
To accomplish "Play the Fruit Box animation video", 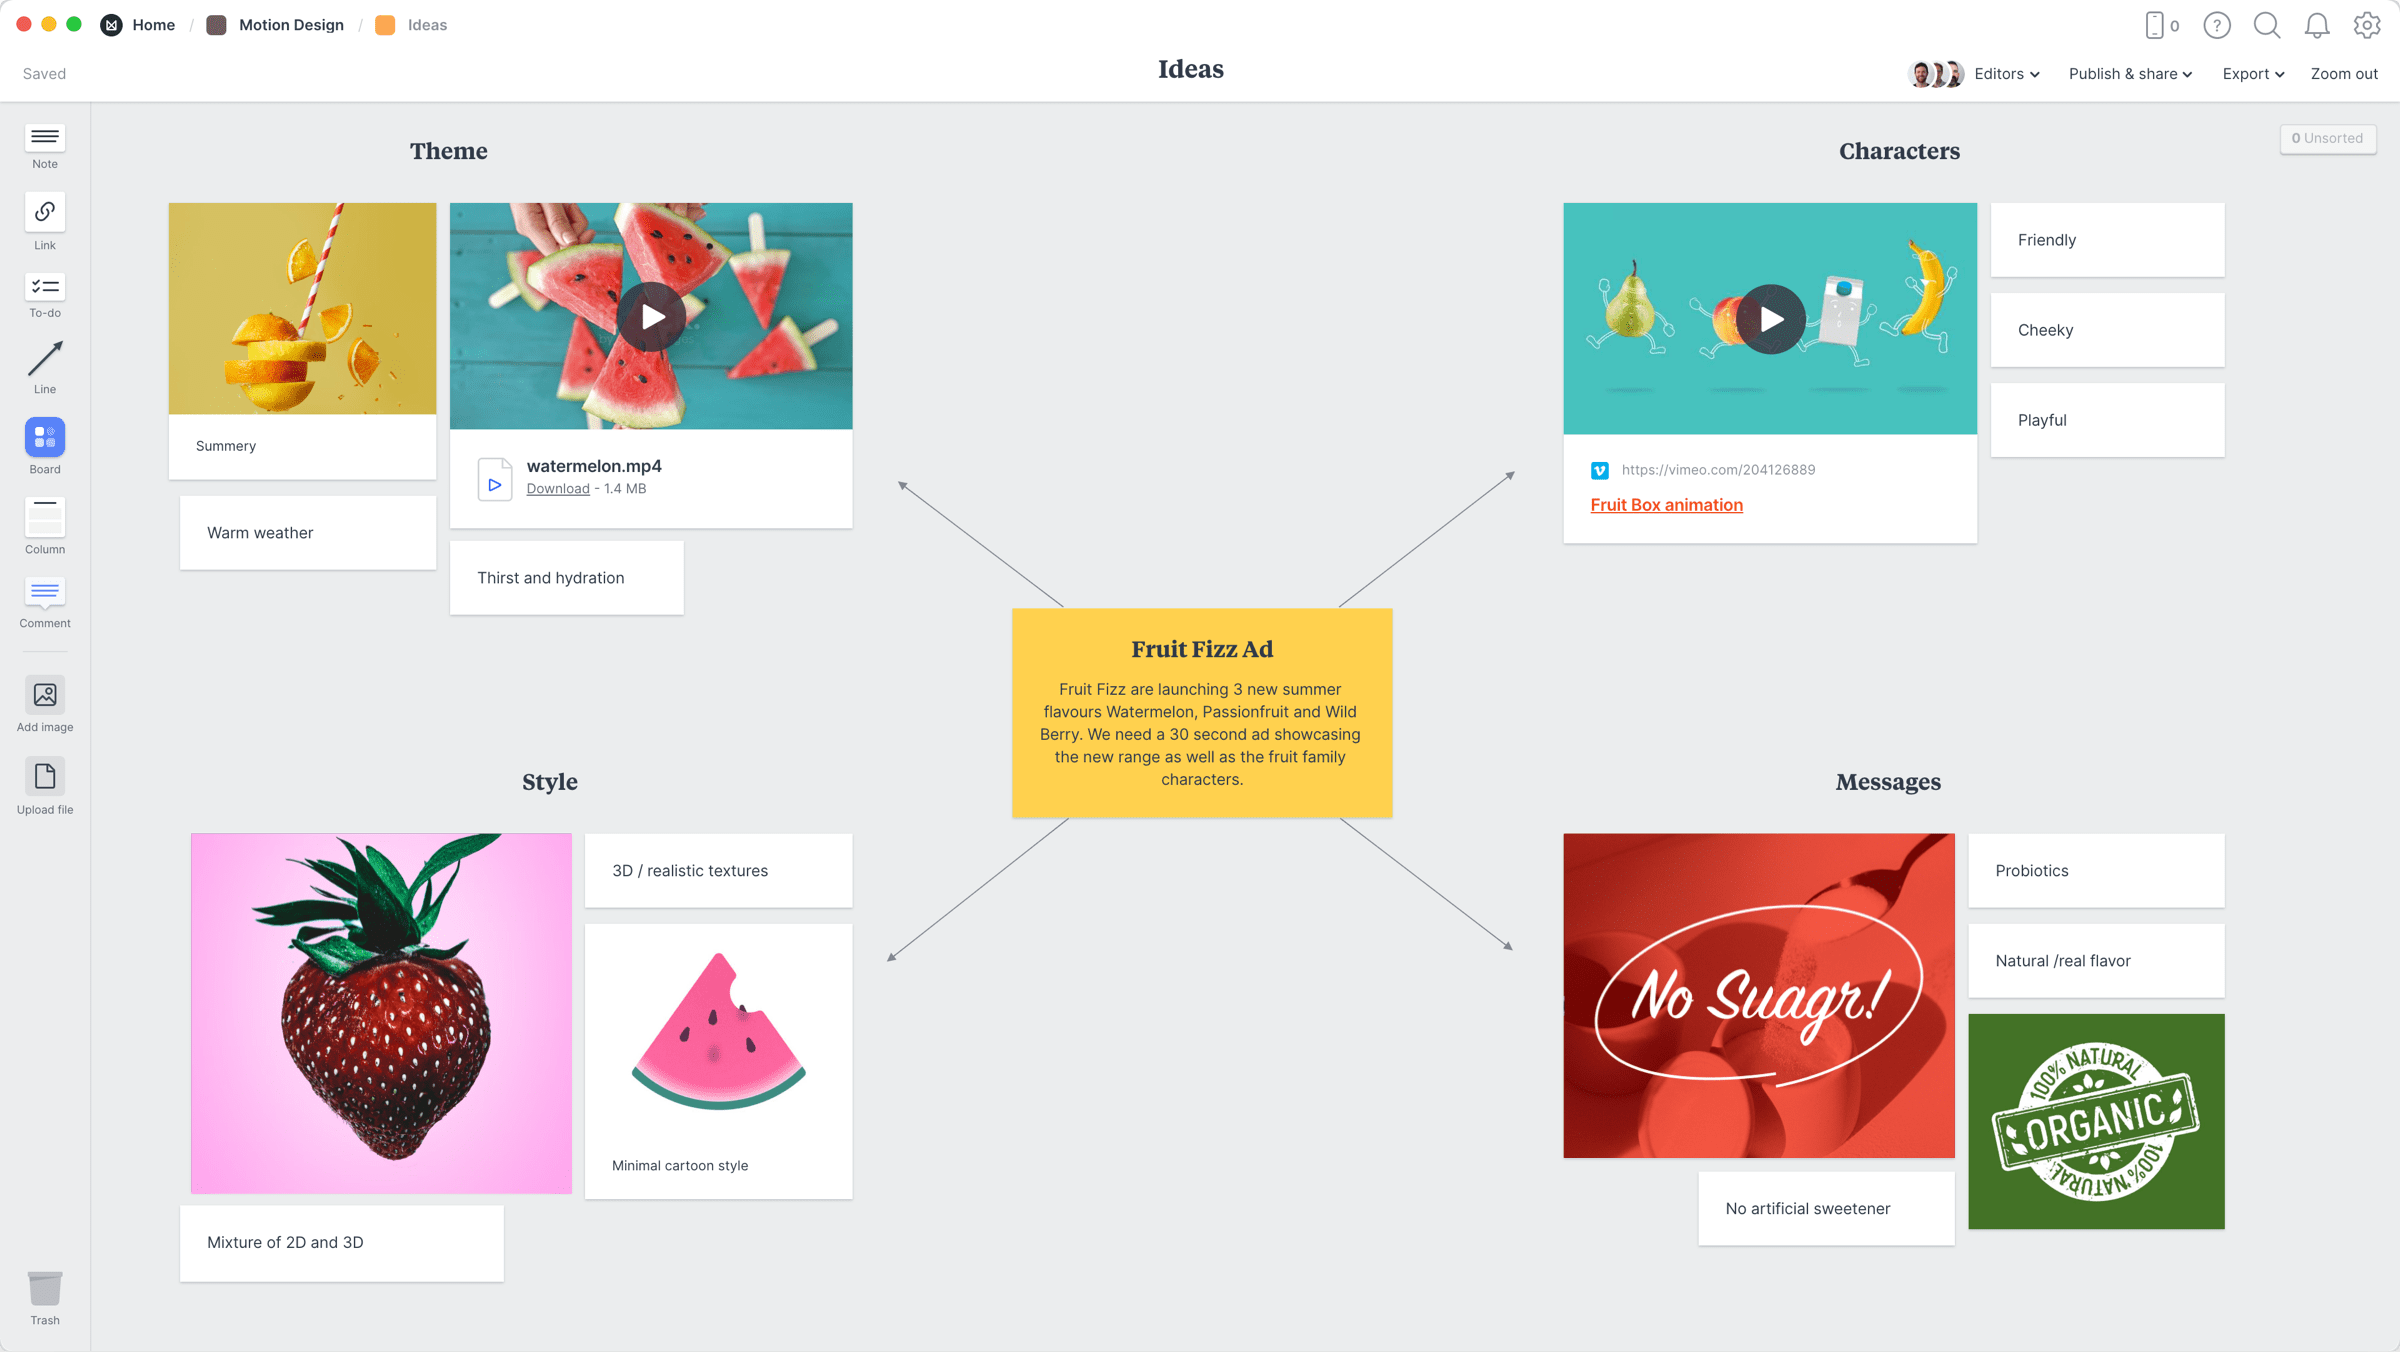I will click(x=1770, y=319).
